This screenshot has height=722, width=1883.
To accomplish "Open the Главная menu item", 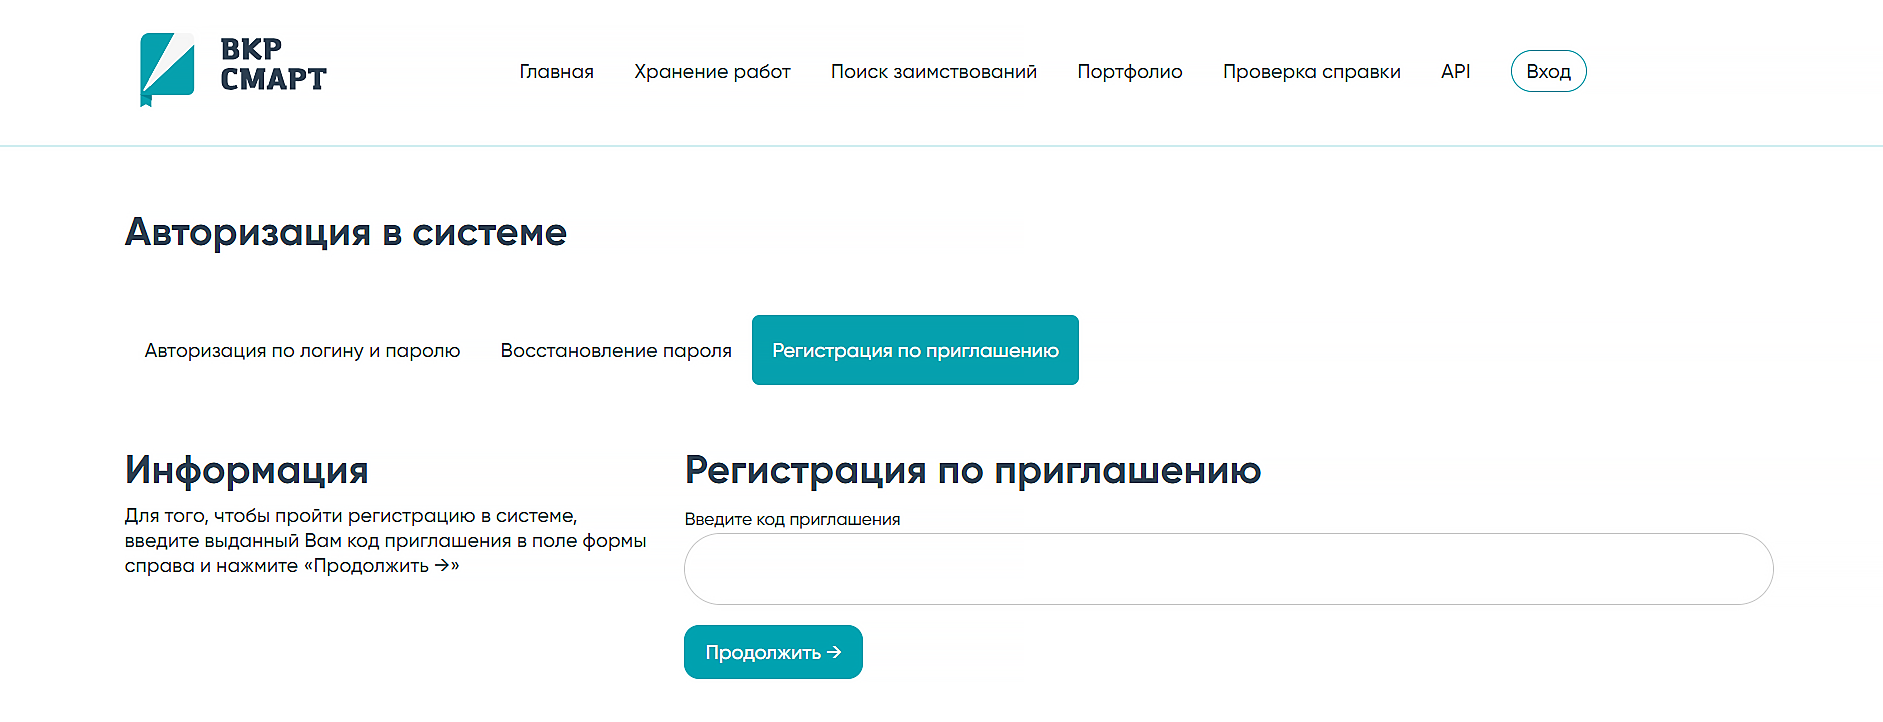I will coord(556,72).
